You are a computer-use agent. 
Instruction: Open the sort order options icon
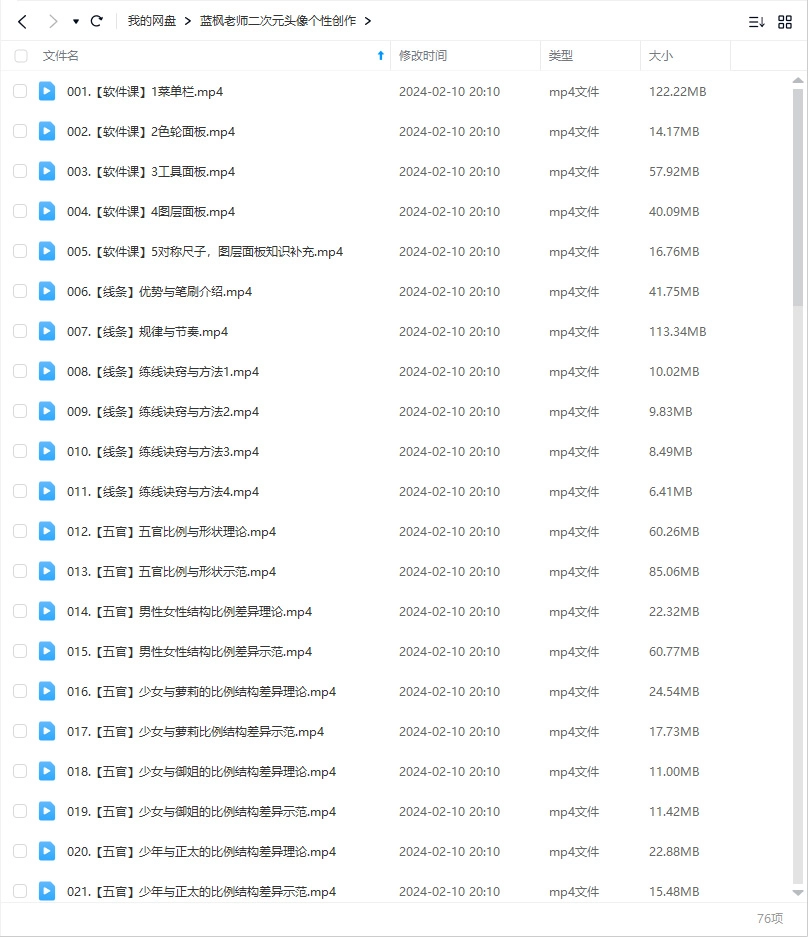pos(756,21)
